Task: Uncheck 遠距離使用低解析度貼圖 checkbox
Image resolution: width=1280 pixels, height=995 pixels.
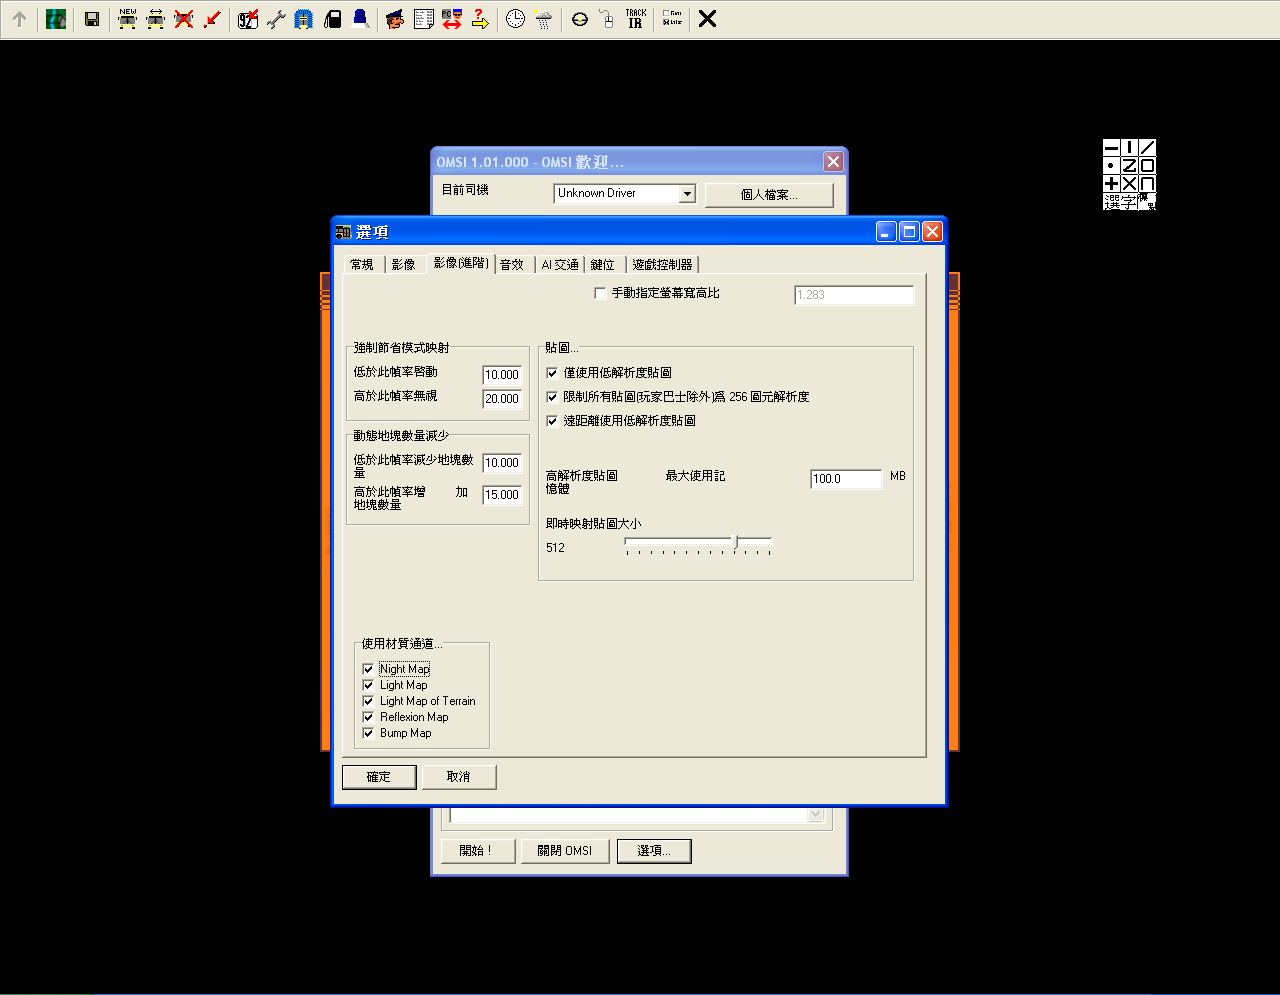Action: click(x=552, y=421)
